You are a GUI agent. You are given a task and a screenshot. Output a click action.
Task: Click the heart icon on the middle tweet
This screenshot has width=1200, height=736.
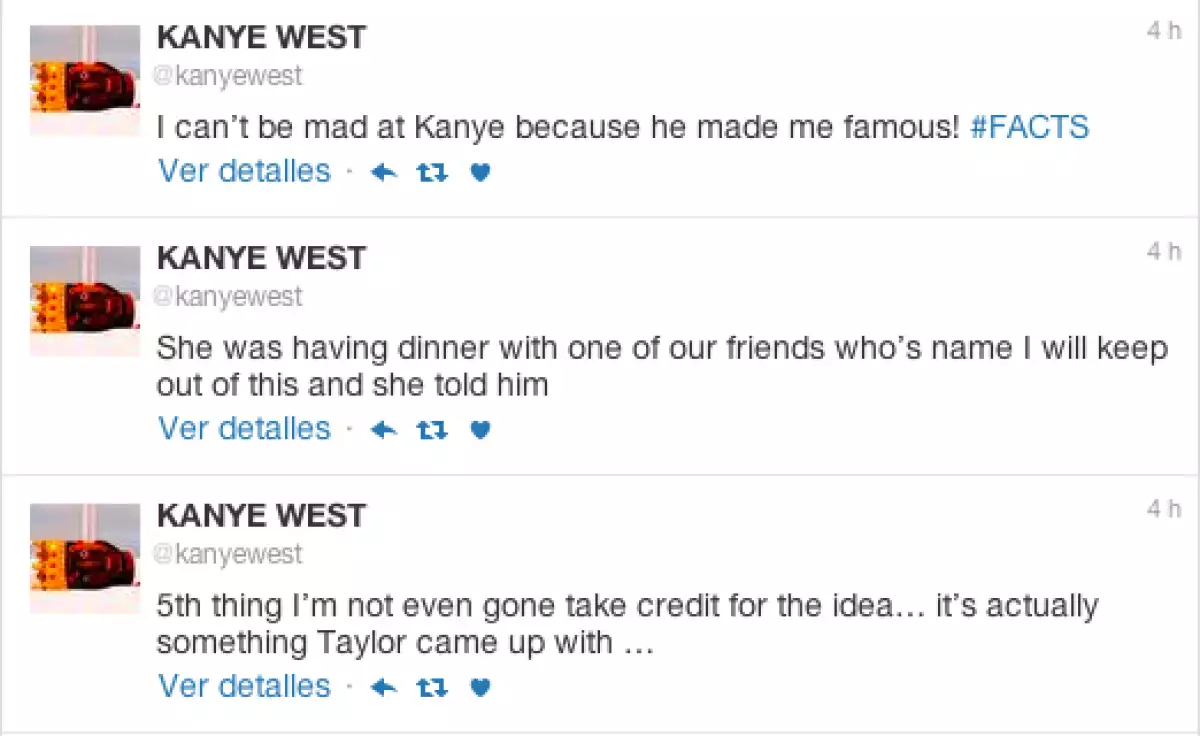(479, 428)
